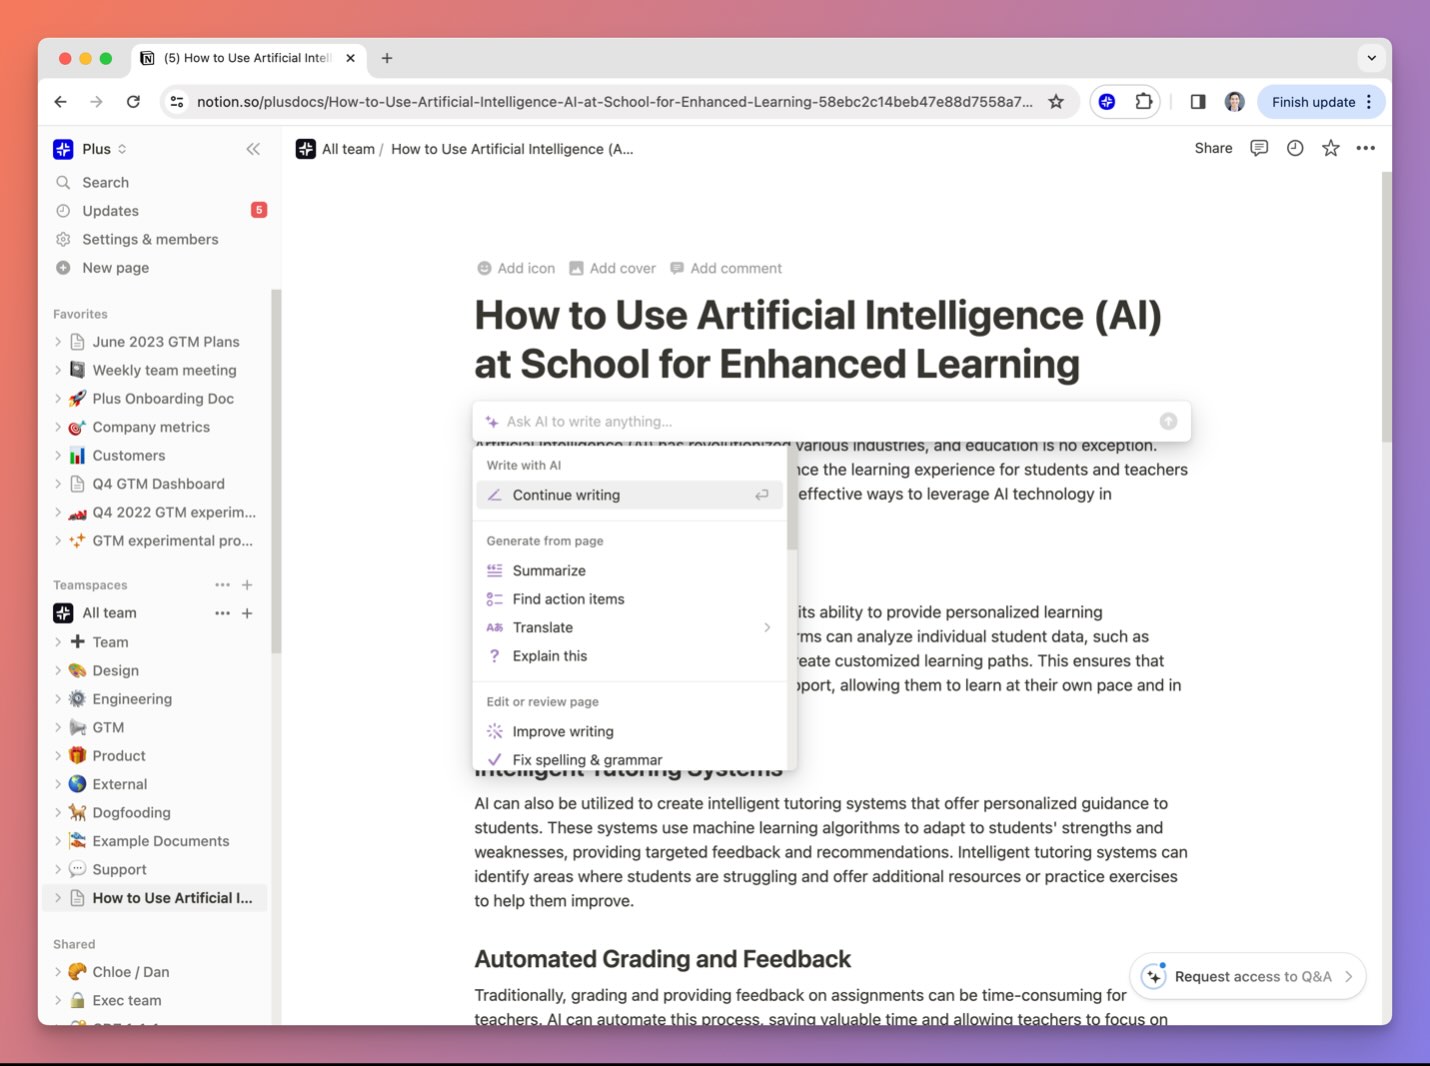
Task: Open All team more options dots
Action: point(222,613)
